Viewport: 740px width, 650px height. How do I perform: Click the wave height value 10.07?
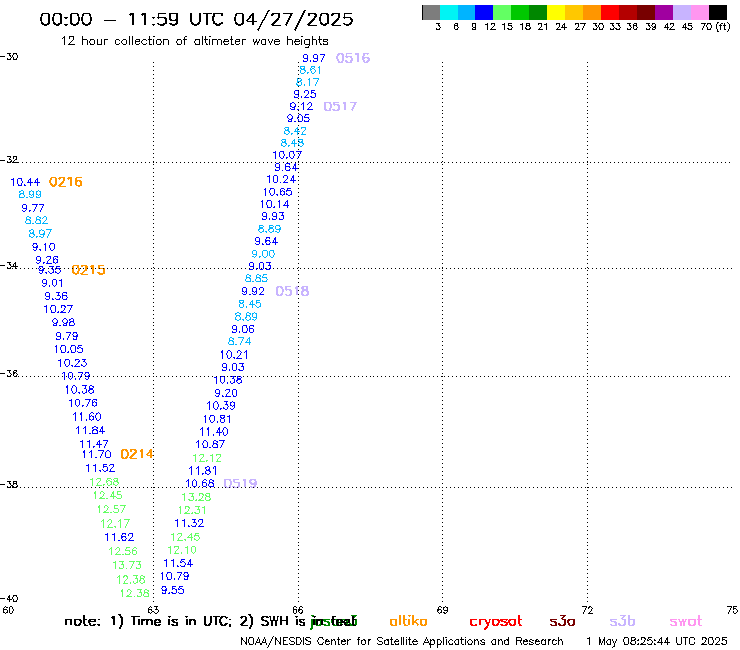point(287,155)
